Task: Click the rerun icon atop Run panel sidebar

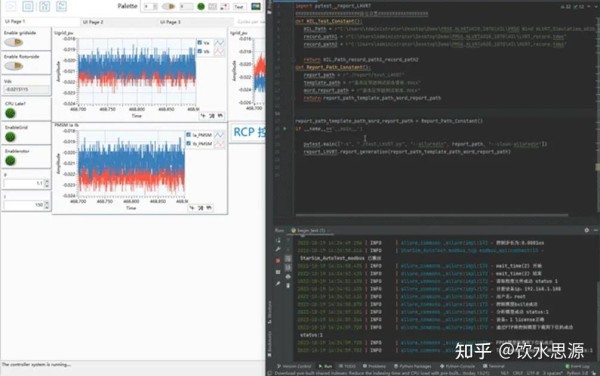Action: tap(278, 240)
